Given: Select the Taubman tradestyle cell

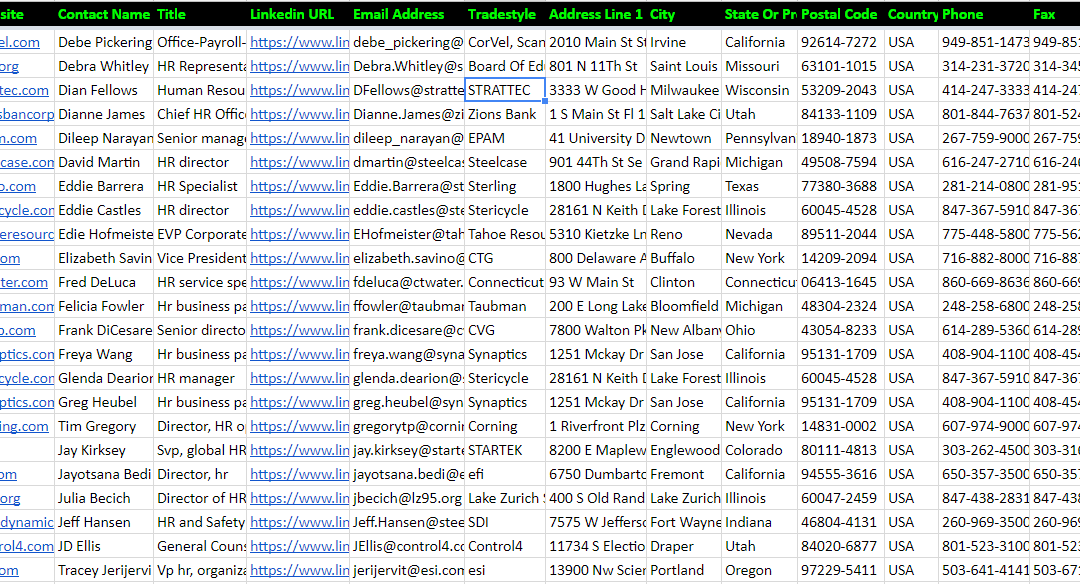Looking at the screenshot, I should [505, 306].
